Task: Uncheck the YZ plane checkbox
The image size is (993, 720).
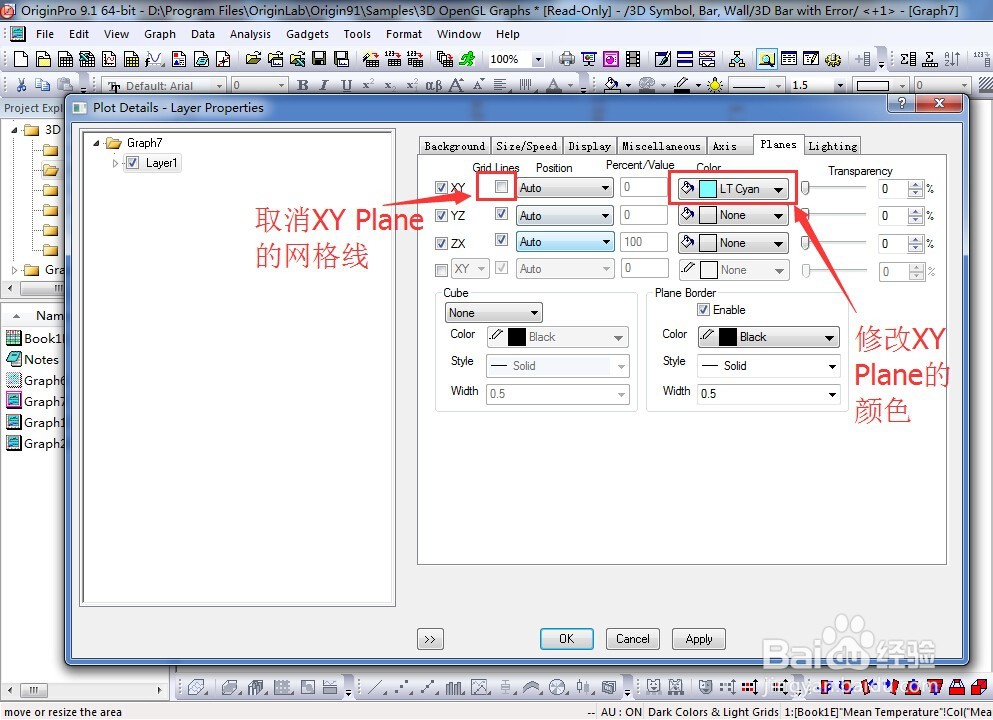Action: click(x=441, y=215)
